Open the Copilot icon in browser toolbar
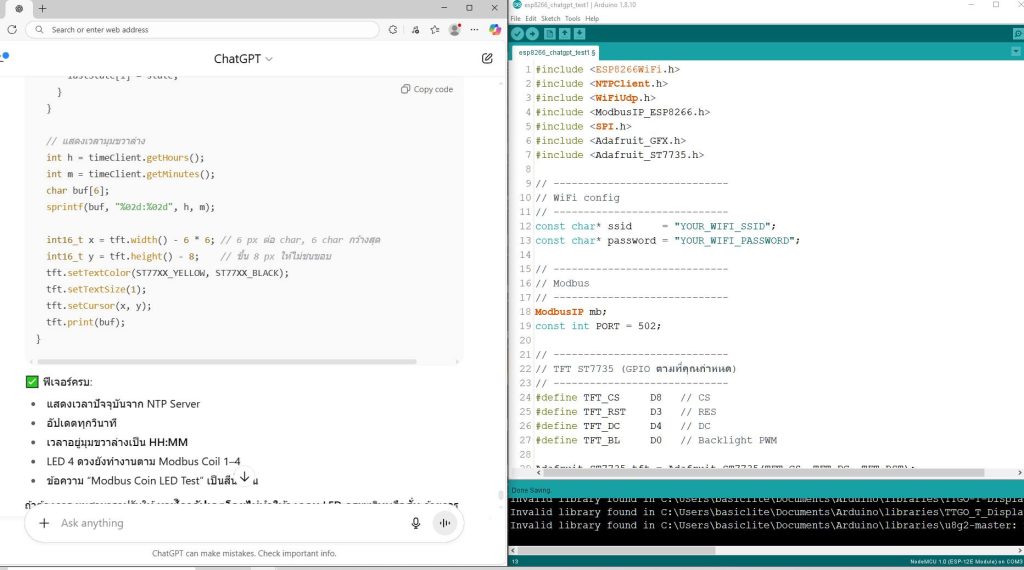The image size is (1024, 570). pyautogui.click(x=495, y=29)
